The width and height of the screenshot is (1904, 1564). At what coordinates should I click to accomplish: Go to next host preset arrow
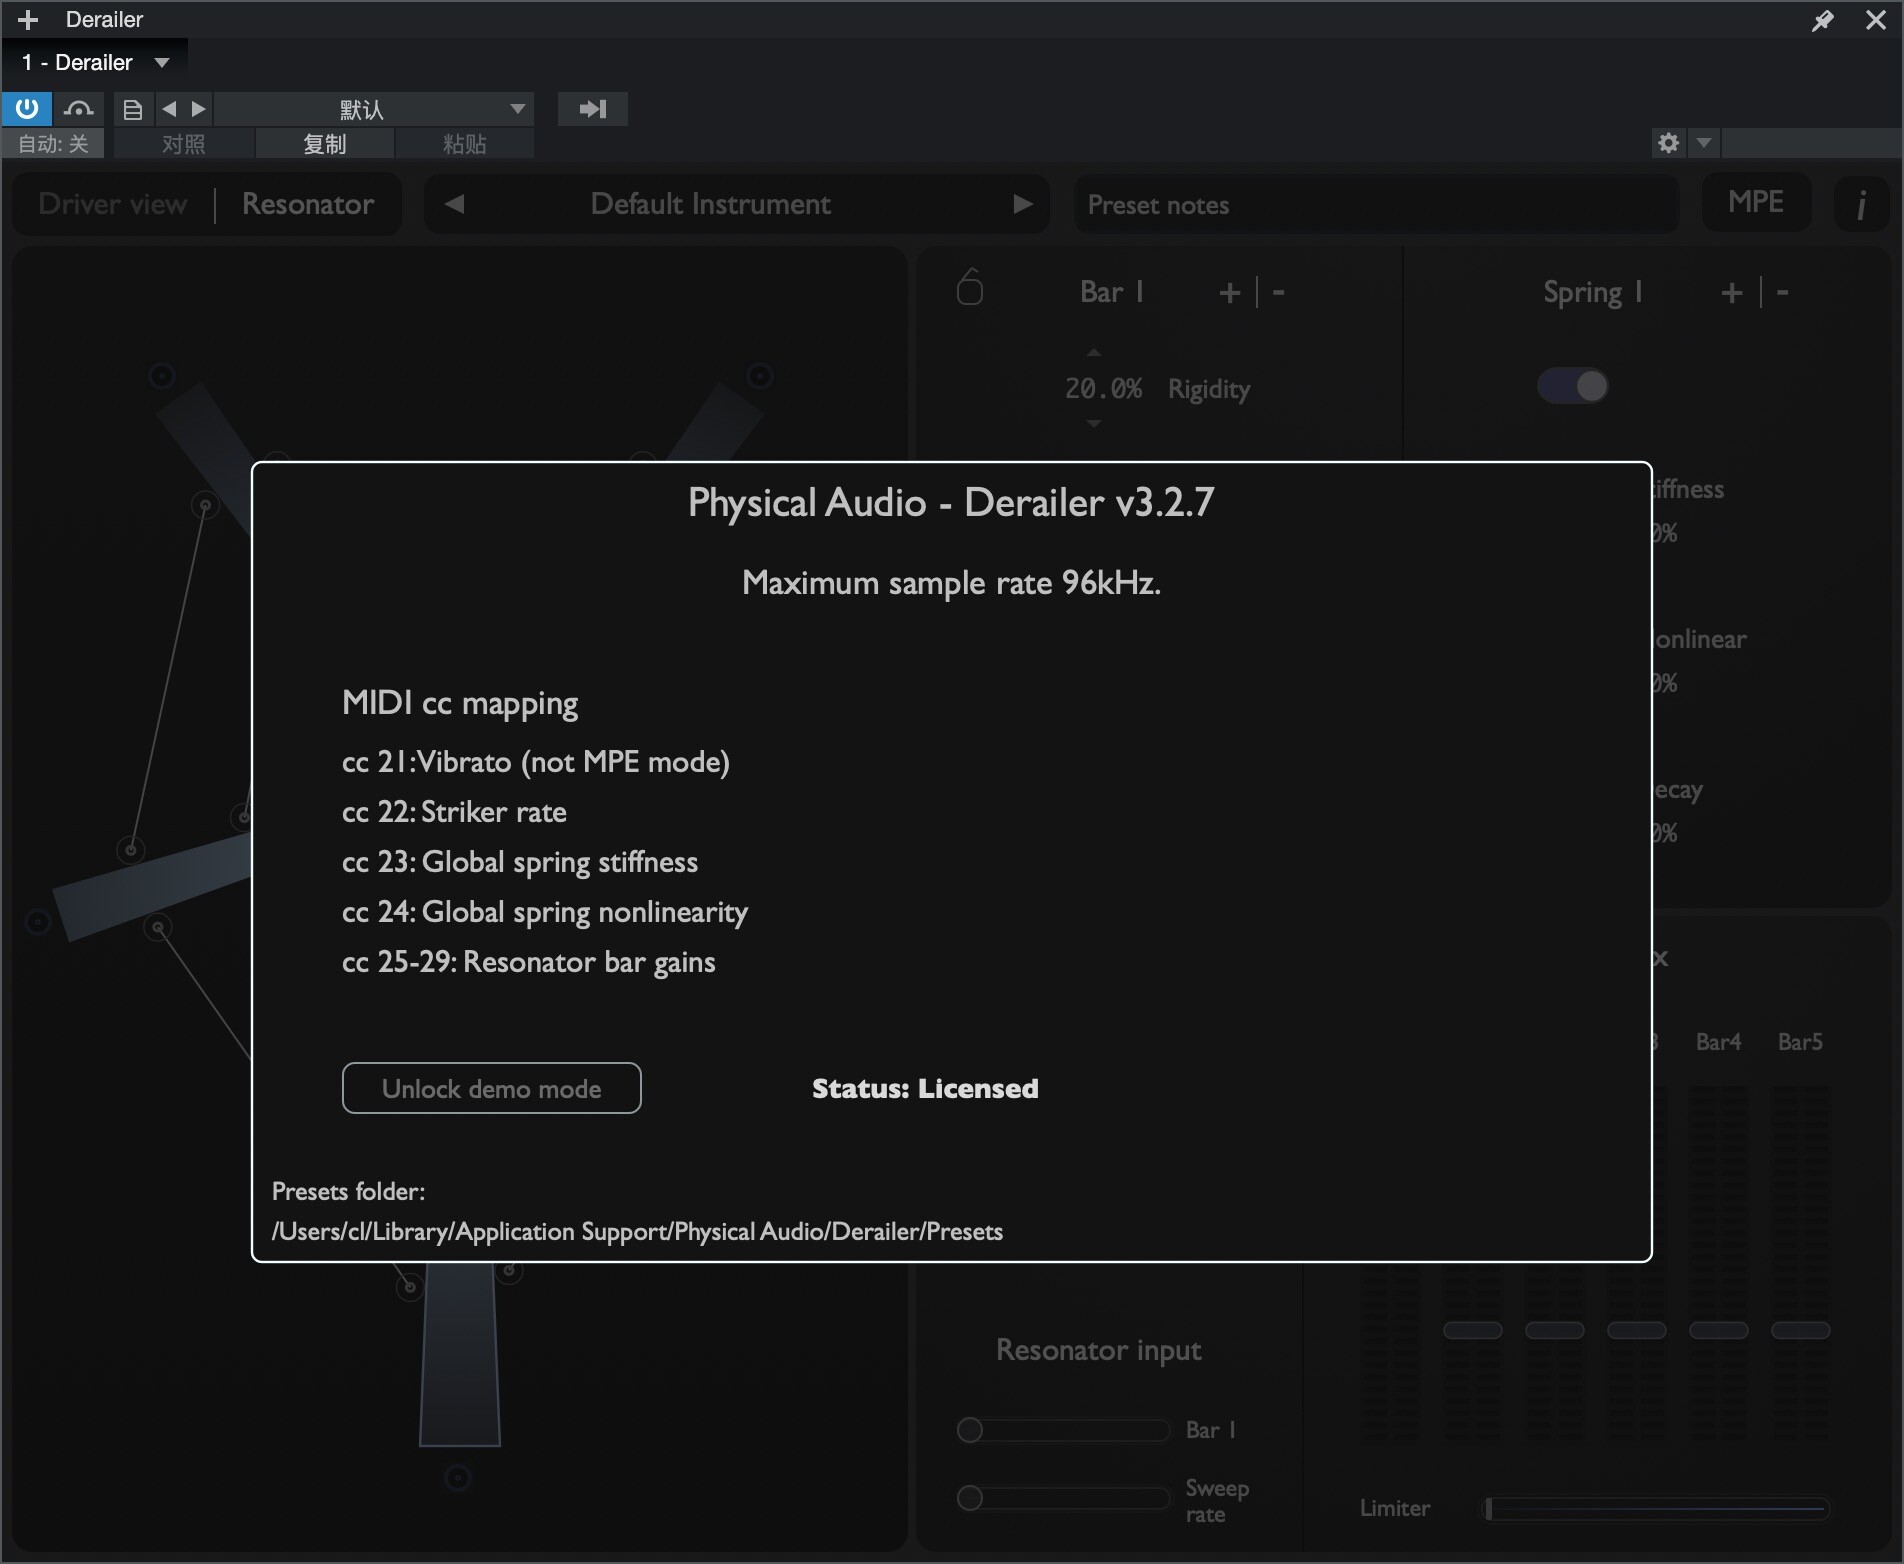(x=198, y=109)
